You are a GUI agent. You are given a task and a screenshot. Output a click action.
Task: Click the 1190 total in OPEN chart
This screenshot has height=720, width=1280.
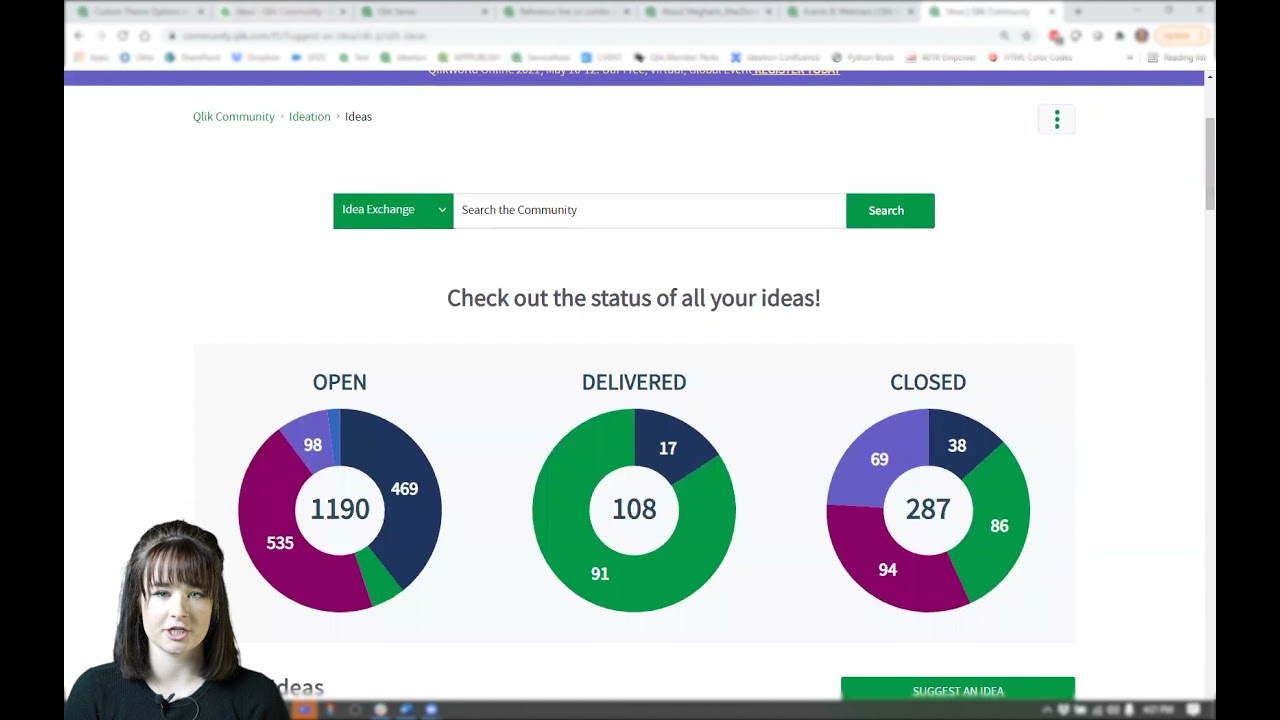[x=340, y=509]
